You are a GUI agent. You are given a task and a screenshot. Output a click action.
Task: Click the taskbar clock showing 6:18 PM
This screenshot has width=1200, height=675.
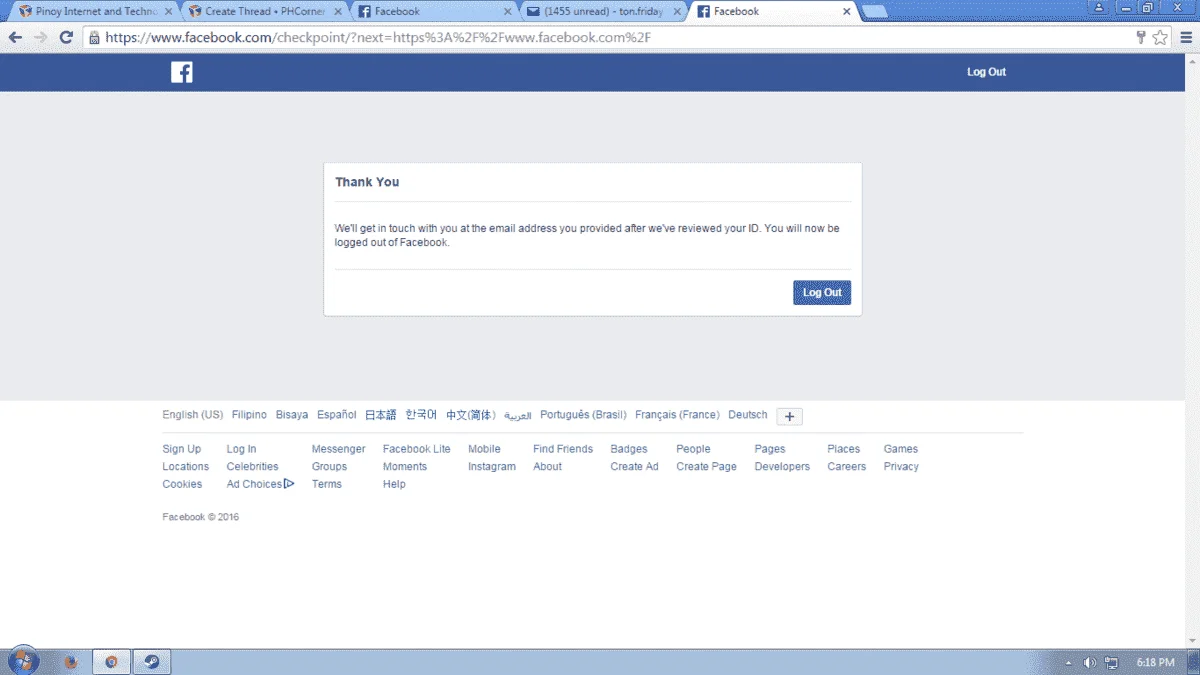[x=1155, y=662]
